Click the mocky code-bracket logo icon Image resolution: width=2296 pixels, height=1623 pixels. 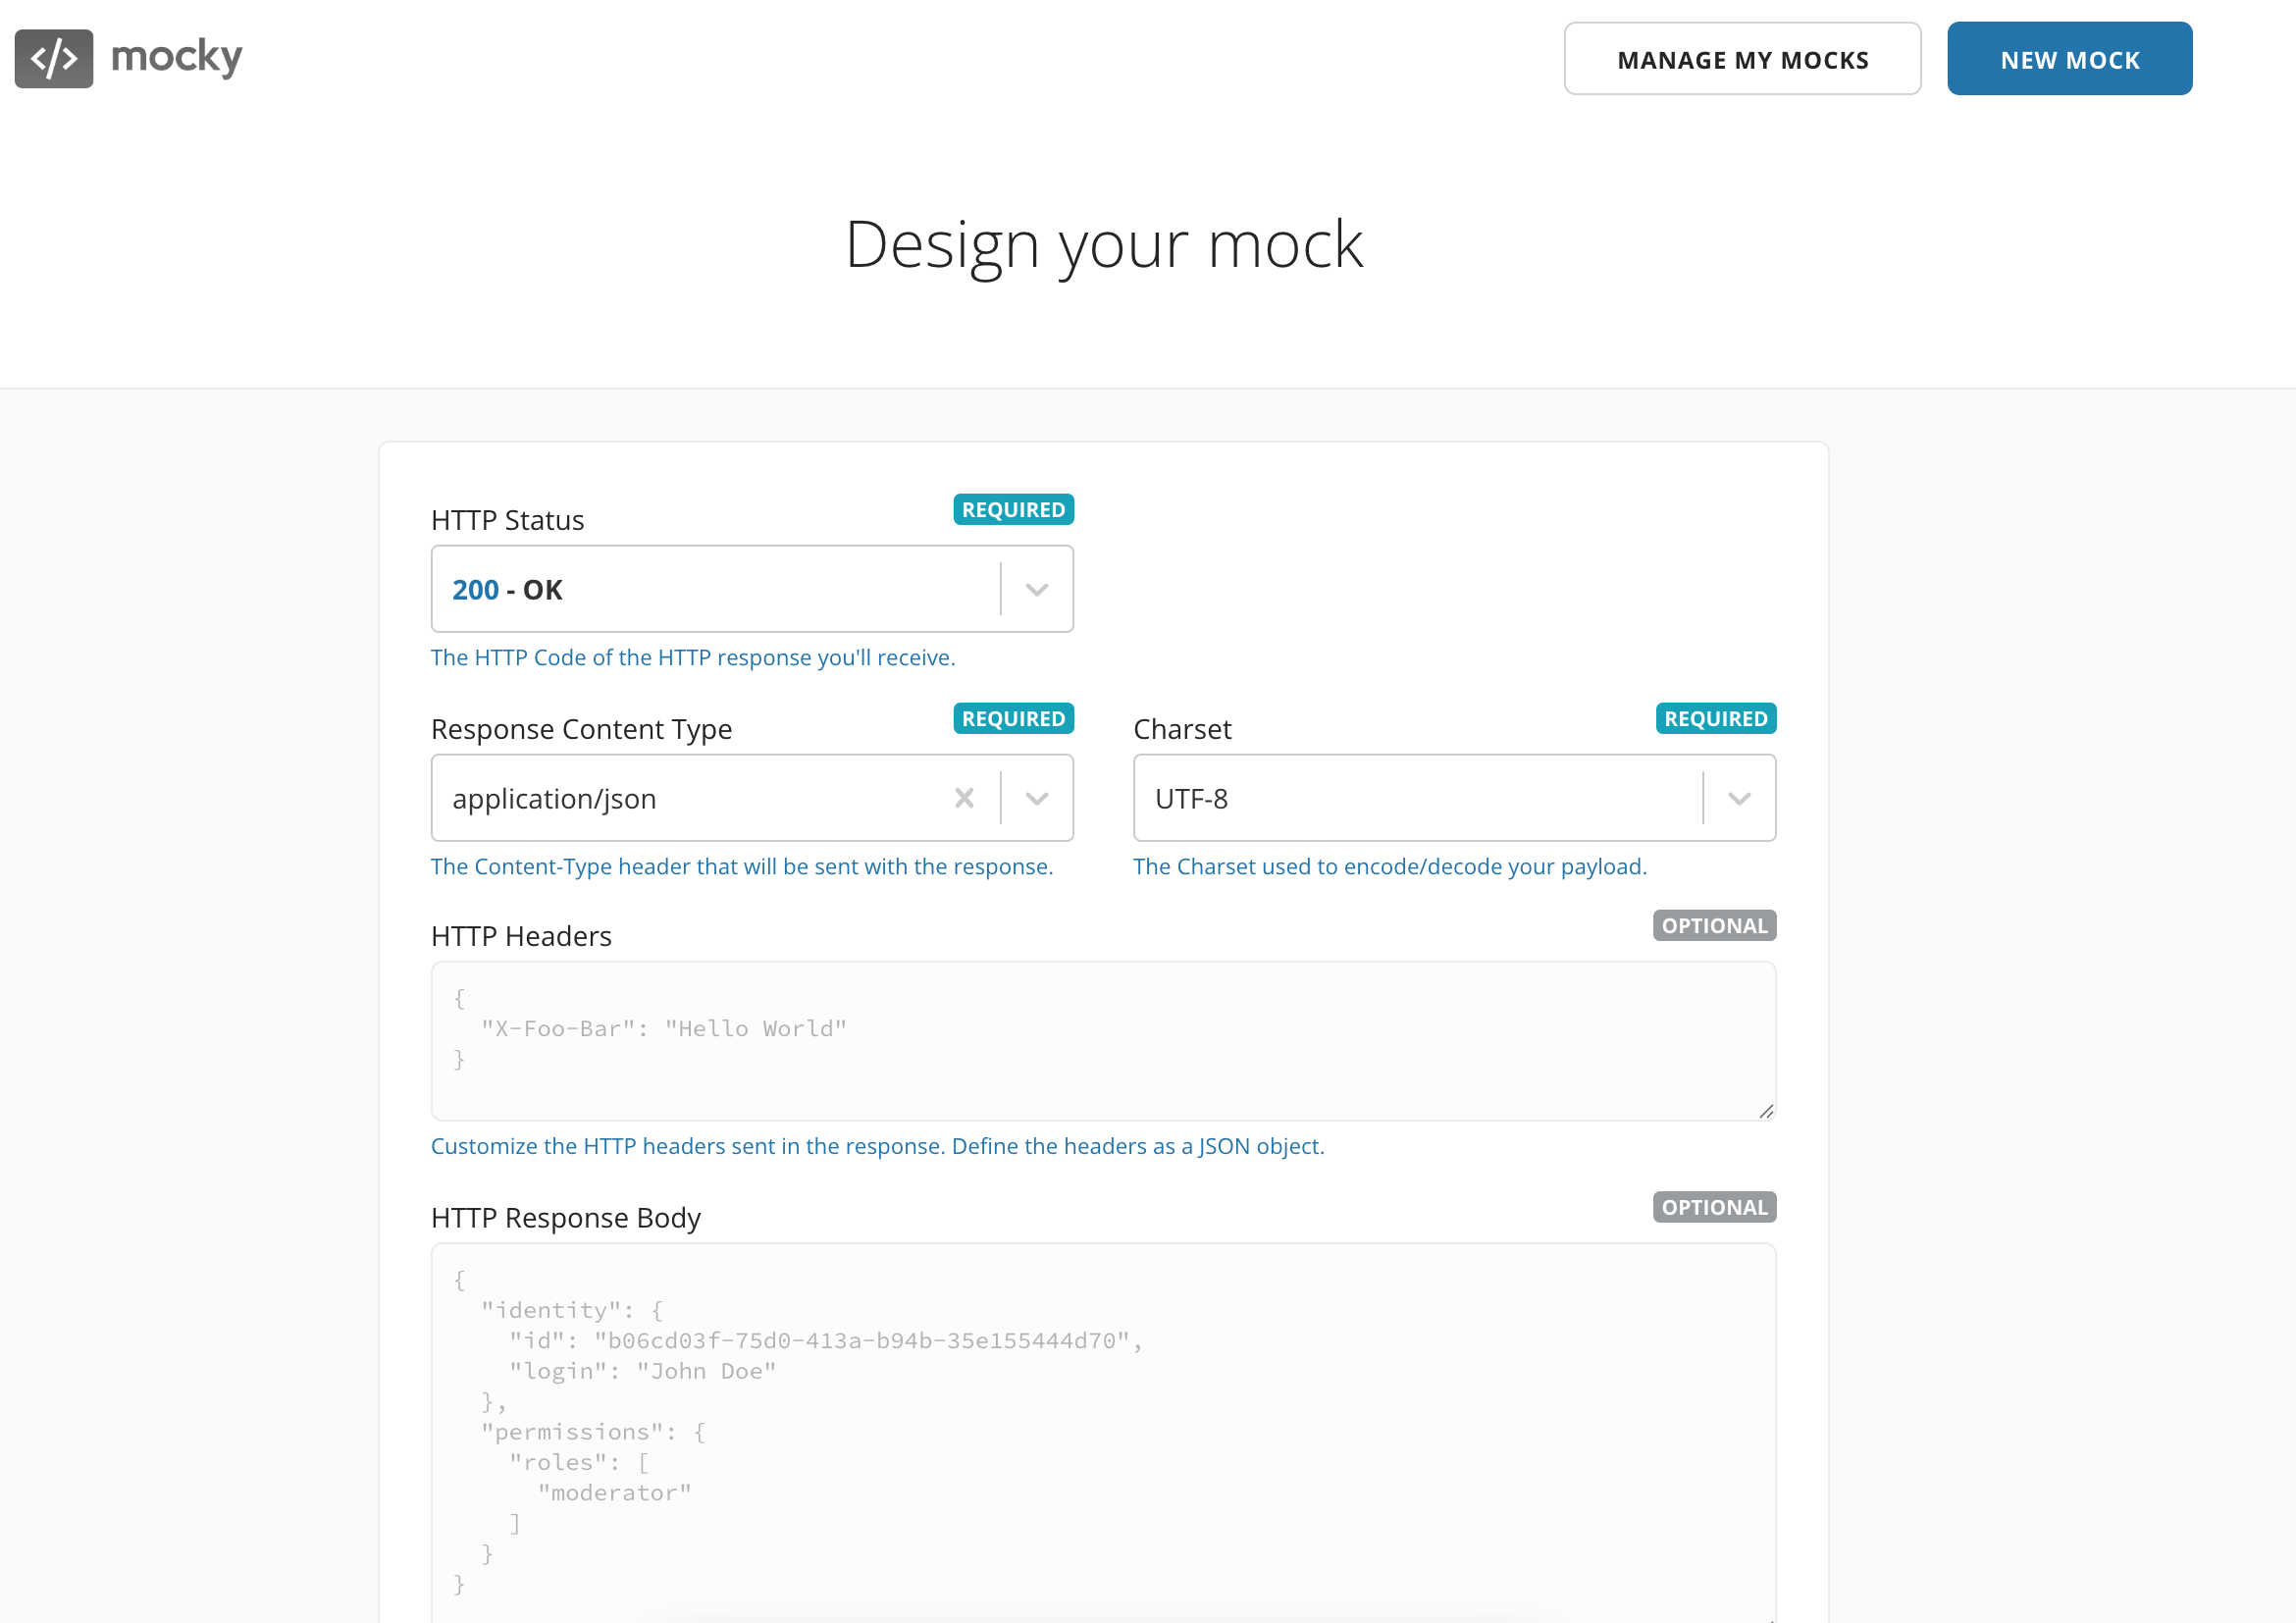(54, 59)
